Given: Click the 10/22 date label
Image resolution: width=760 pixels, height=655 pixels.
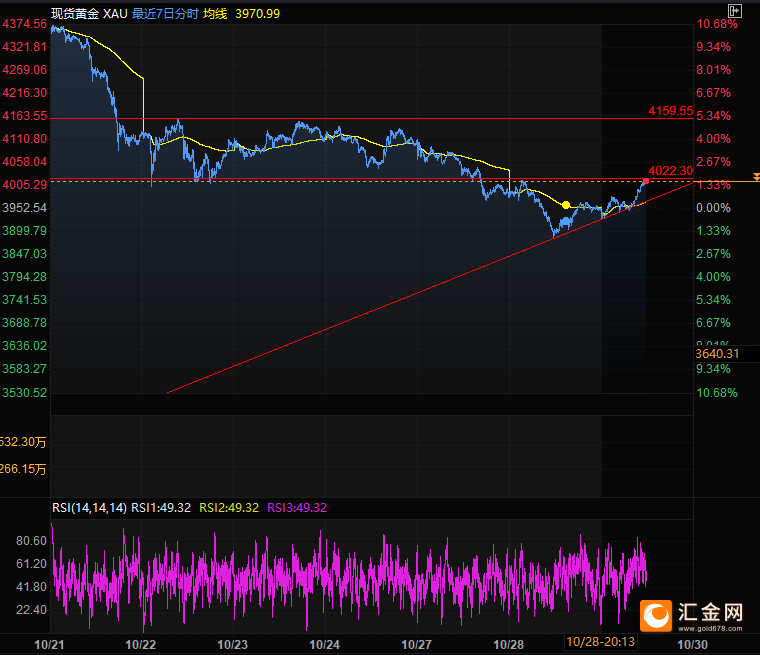Looking at the screenshot, I should [x=141, y=644].
